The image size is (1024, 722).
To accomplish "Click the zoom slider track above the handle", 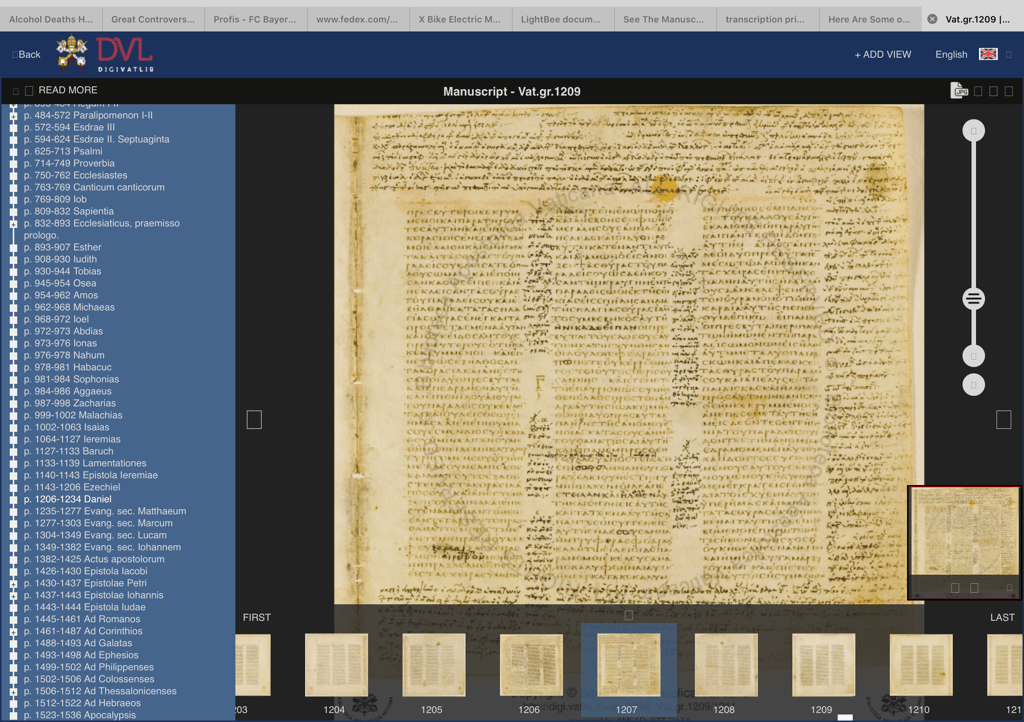I will tap(973, 215).
